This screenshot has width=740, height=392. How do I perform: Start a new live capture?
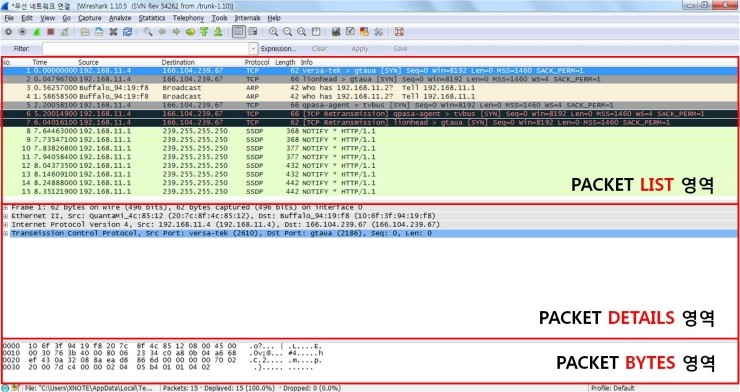pyautogui.click(x=36, y=32)
